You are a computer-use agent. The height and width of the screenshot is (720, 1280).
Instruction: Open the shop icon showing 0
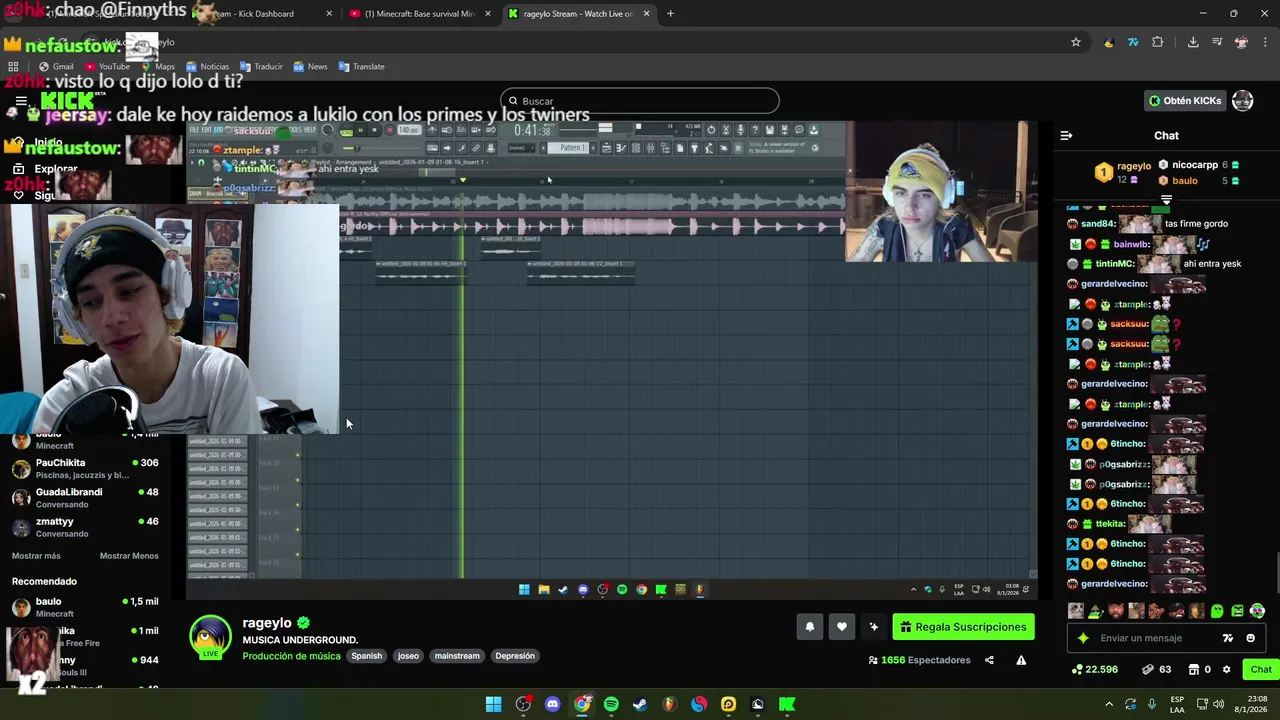[1199, 669]
